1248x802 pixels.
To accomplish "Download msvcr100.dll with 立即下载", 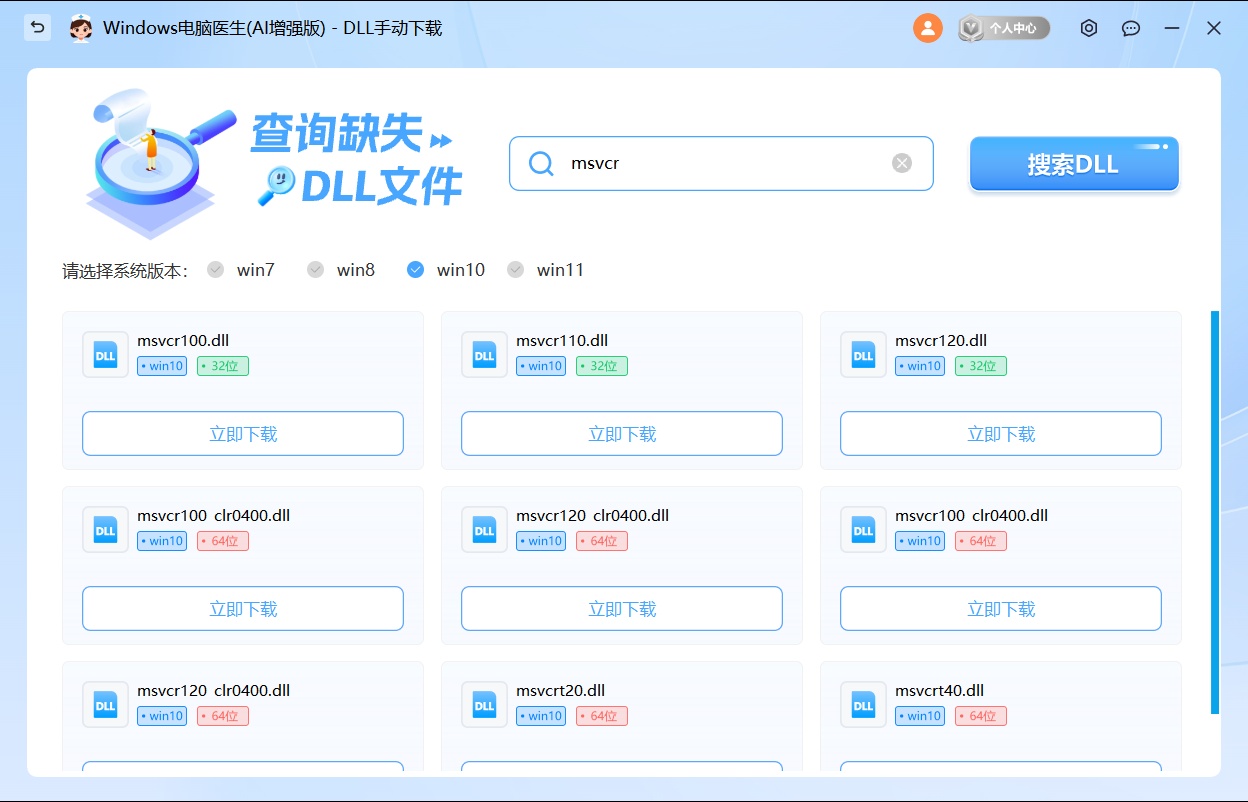I will coord(243,434).
